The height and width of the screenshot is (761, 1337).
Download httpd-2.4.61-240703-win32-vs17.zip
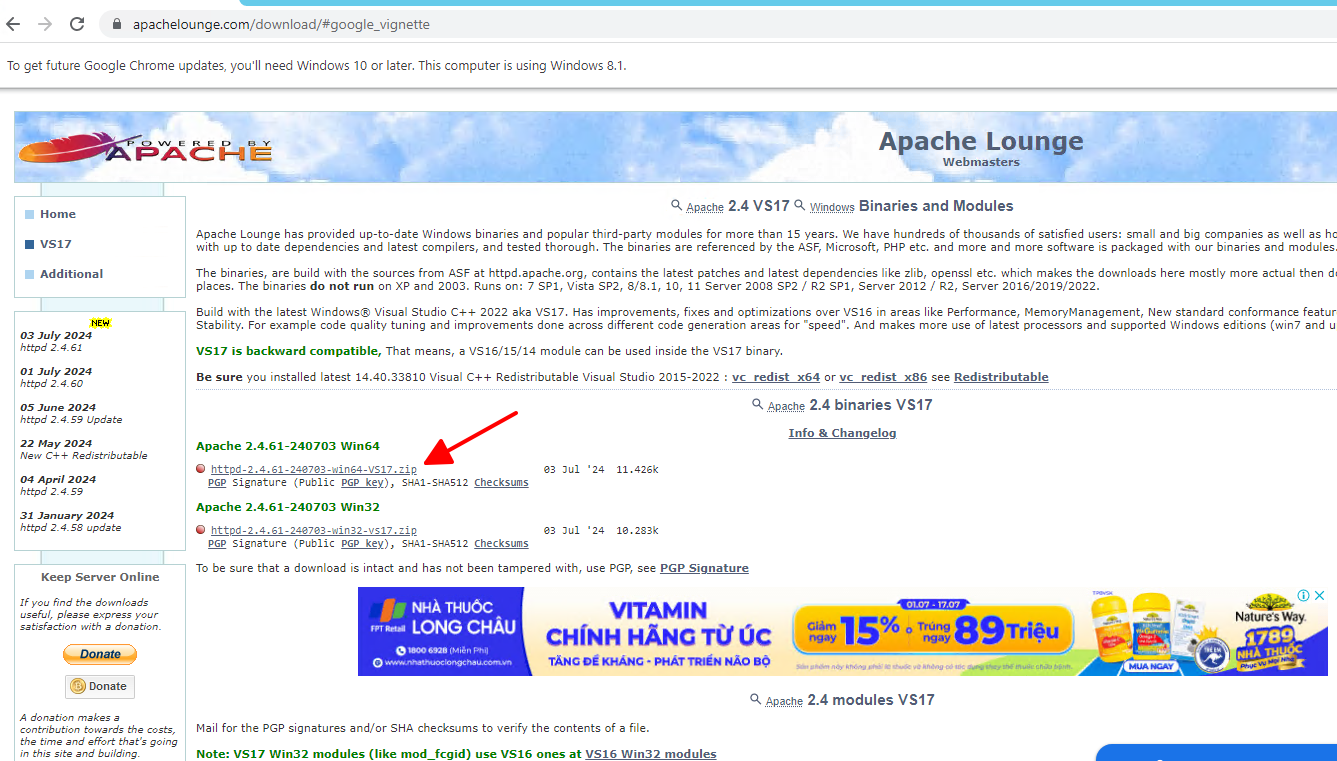pos(313,530)
